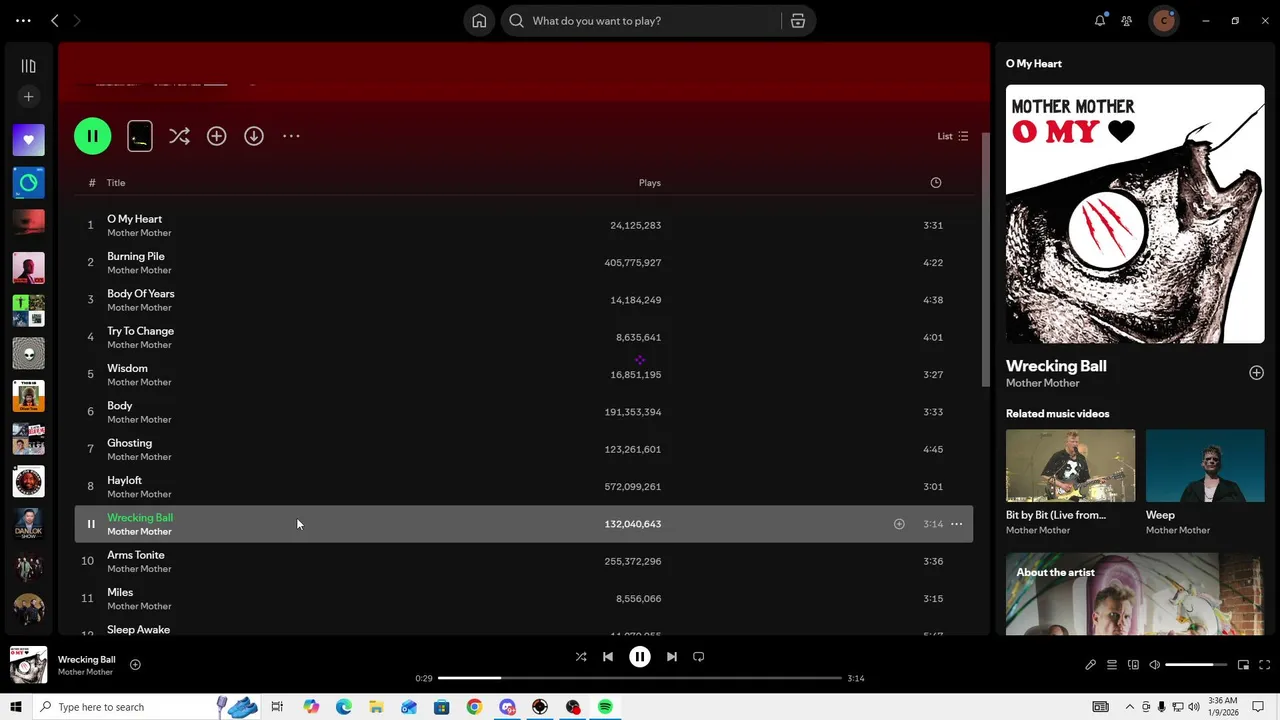Toggle the lyrics microphone icon
The height and width of the screenshot is (720, 1280).
pyautogui.click(x=1090, y=665)
